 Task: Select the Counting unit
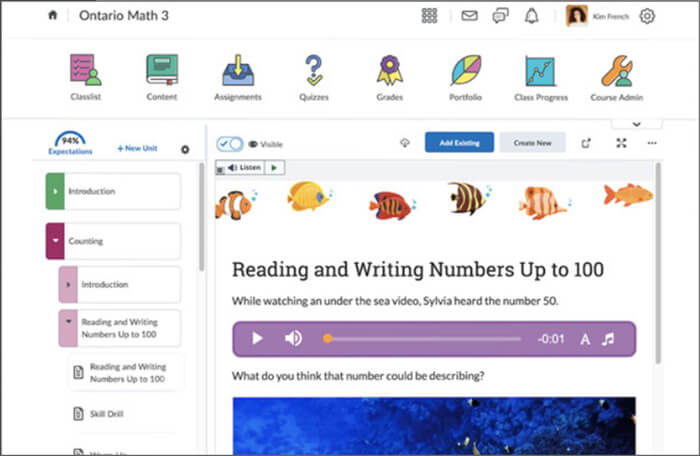113,241
